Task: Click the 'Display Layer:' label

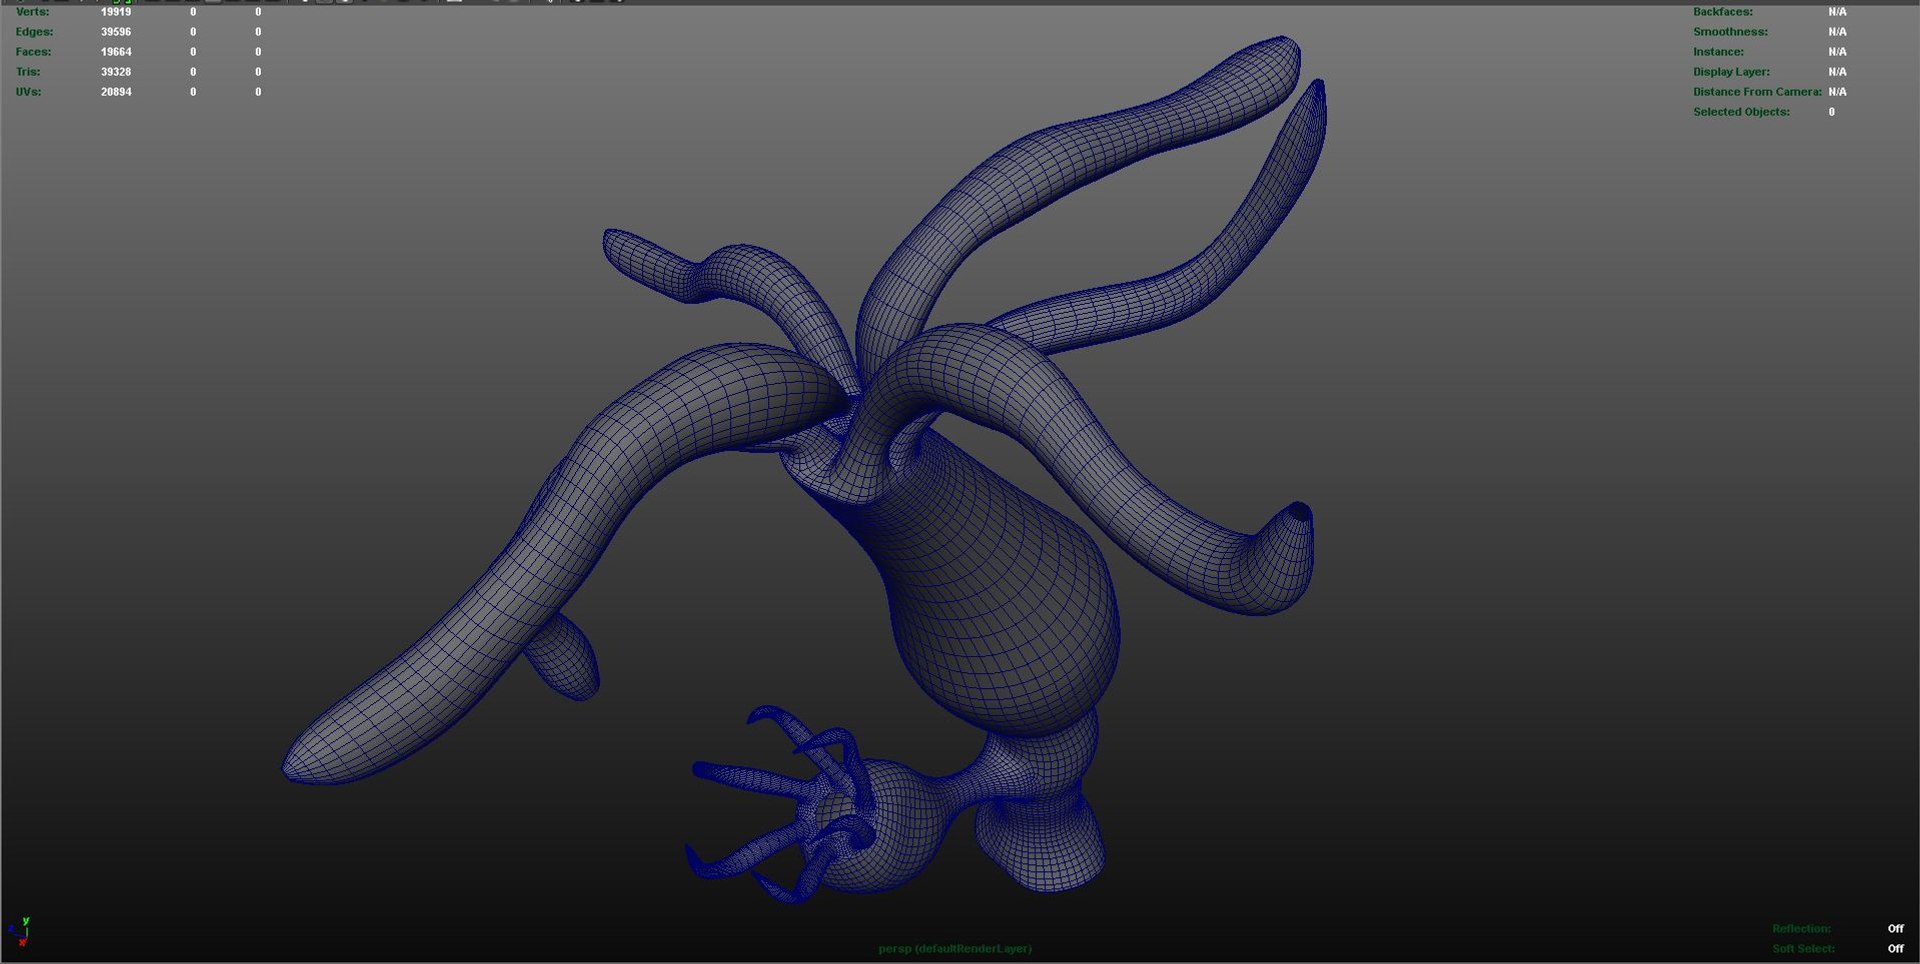Action: (x=1731, y=72)
